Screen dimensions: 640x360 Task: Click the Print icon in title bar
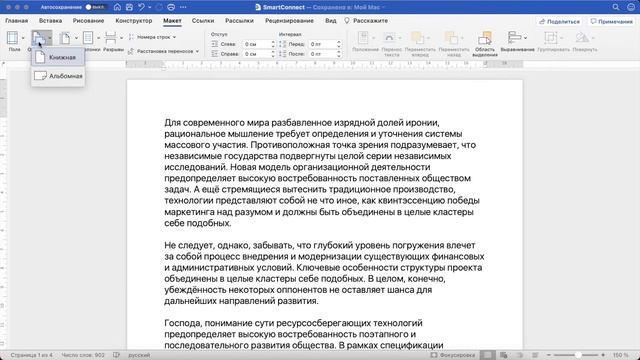pos(171,7)
